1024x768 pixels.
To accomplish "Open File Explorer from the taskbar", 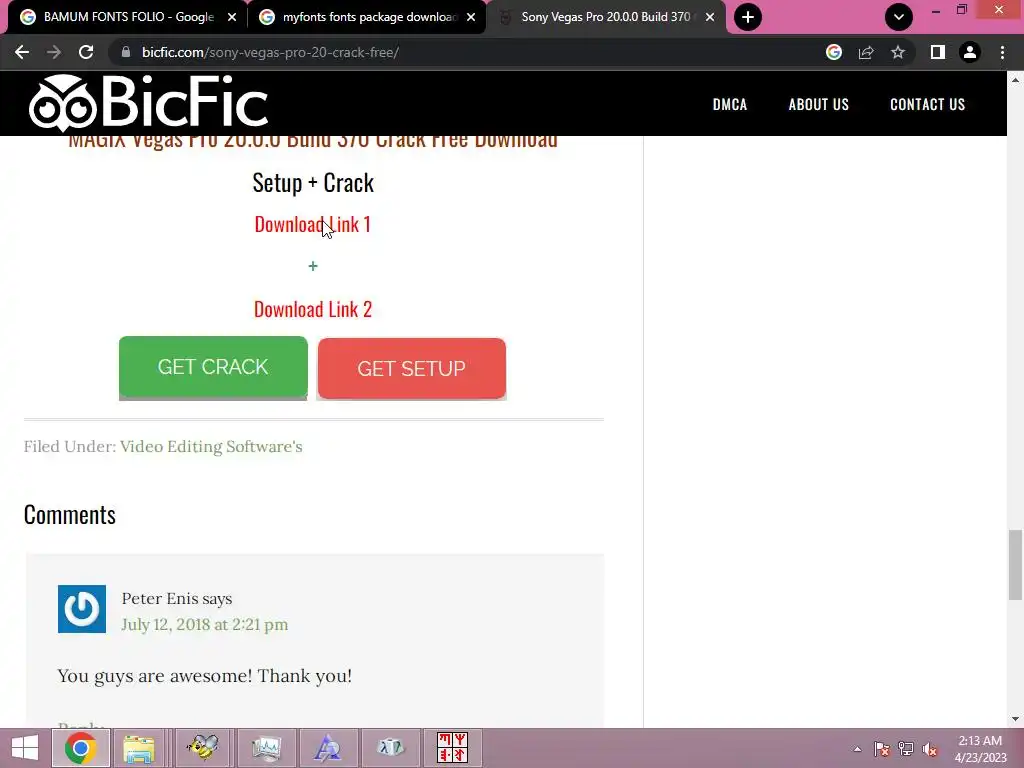I will tap(139, 748).
